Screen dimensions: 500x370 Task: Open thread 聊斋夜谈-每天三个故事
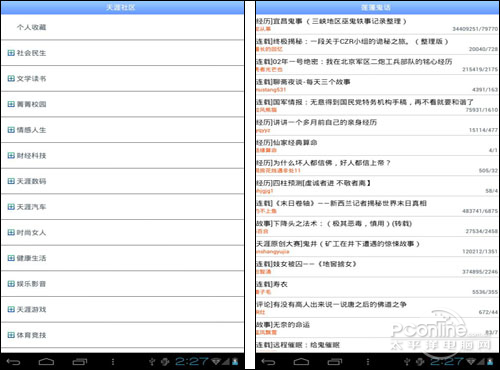point(377,85)
